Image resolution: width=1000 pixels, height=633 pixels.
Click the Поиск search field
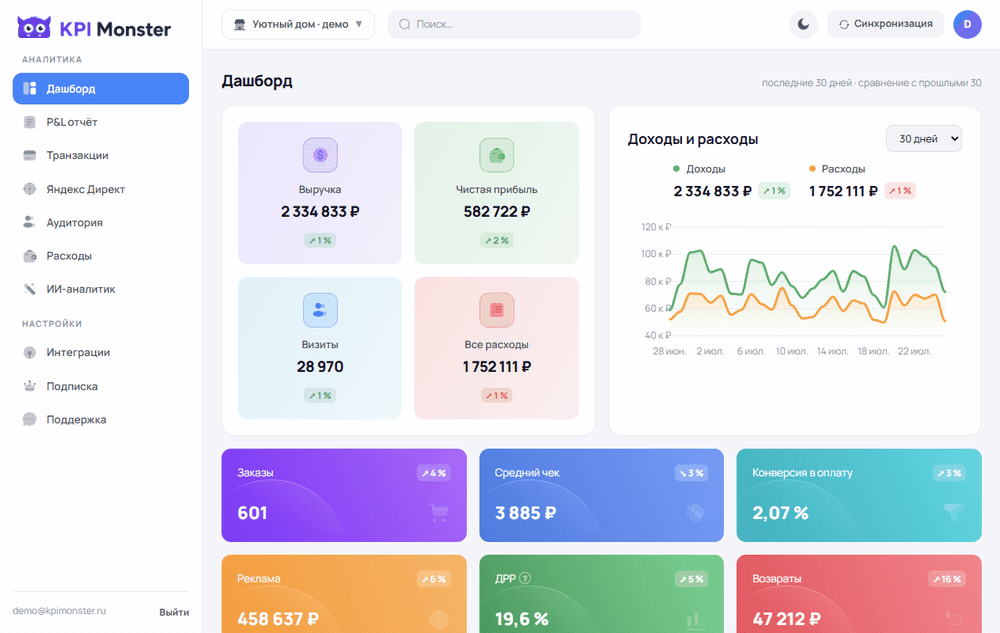point(514,24)
